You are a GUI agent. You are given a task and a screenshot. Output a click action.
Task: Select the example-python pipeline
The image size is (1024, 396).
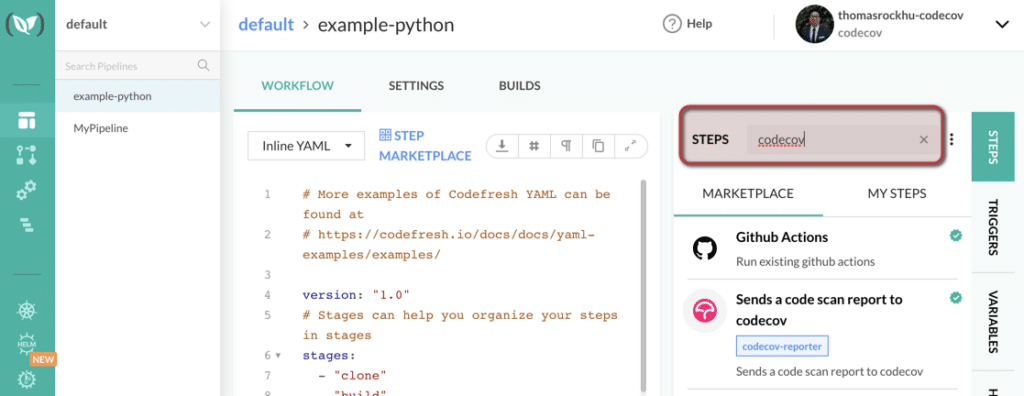[x=138, y=96]
